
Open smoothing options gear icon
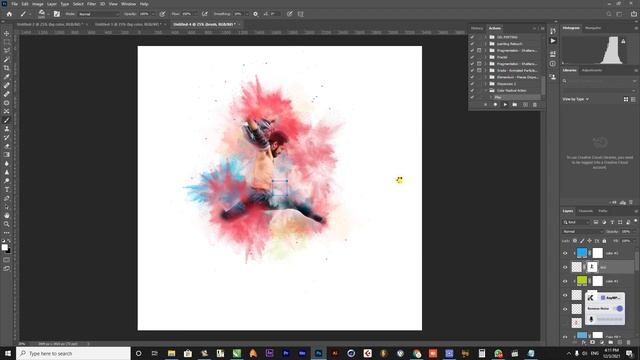click(256, 14)
